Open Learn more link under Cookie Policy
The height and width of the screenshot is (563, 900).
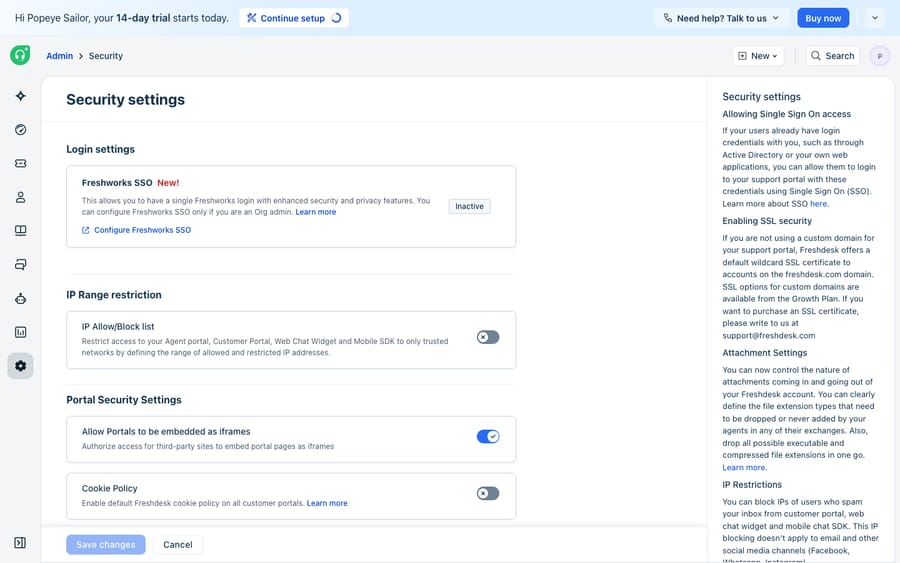click(x=327, y=503)
